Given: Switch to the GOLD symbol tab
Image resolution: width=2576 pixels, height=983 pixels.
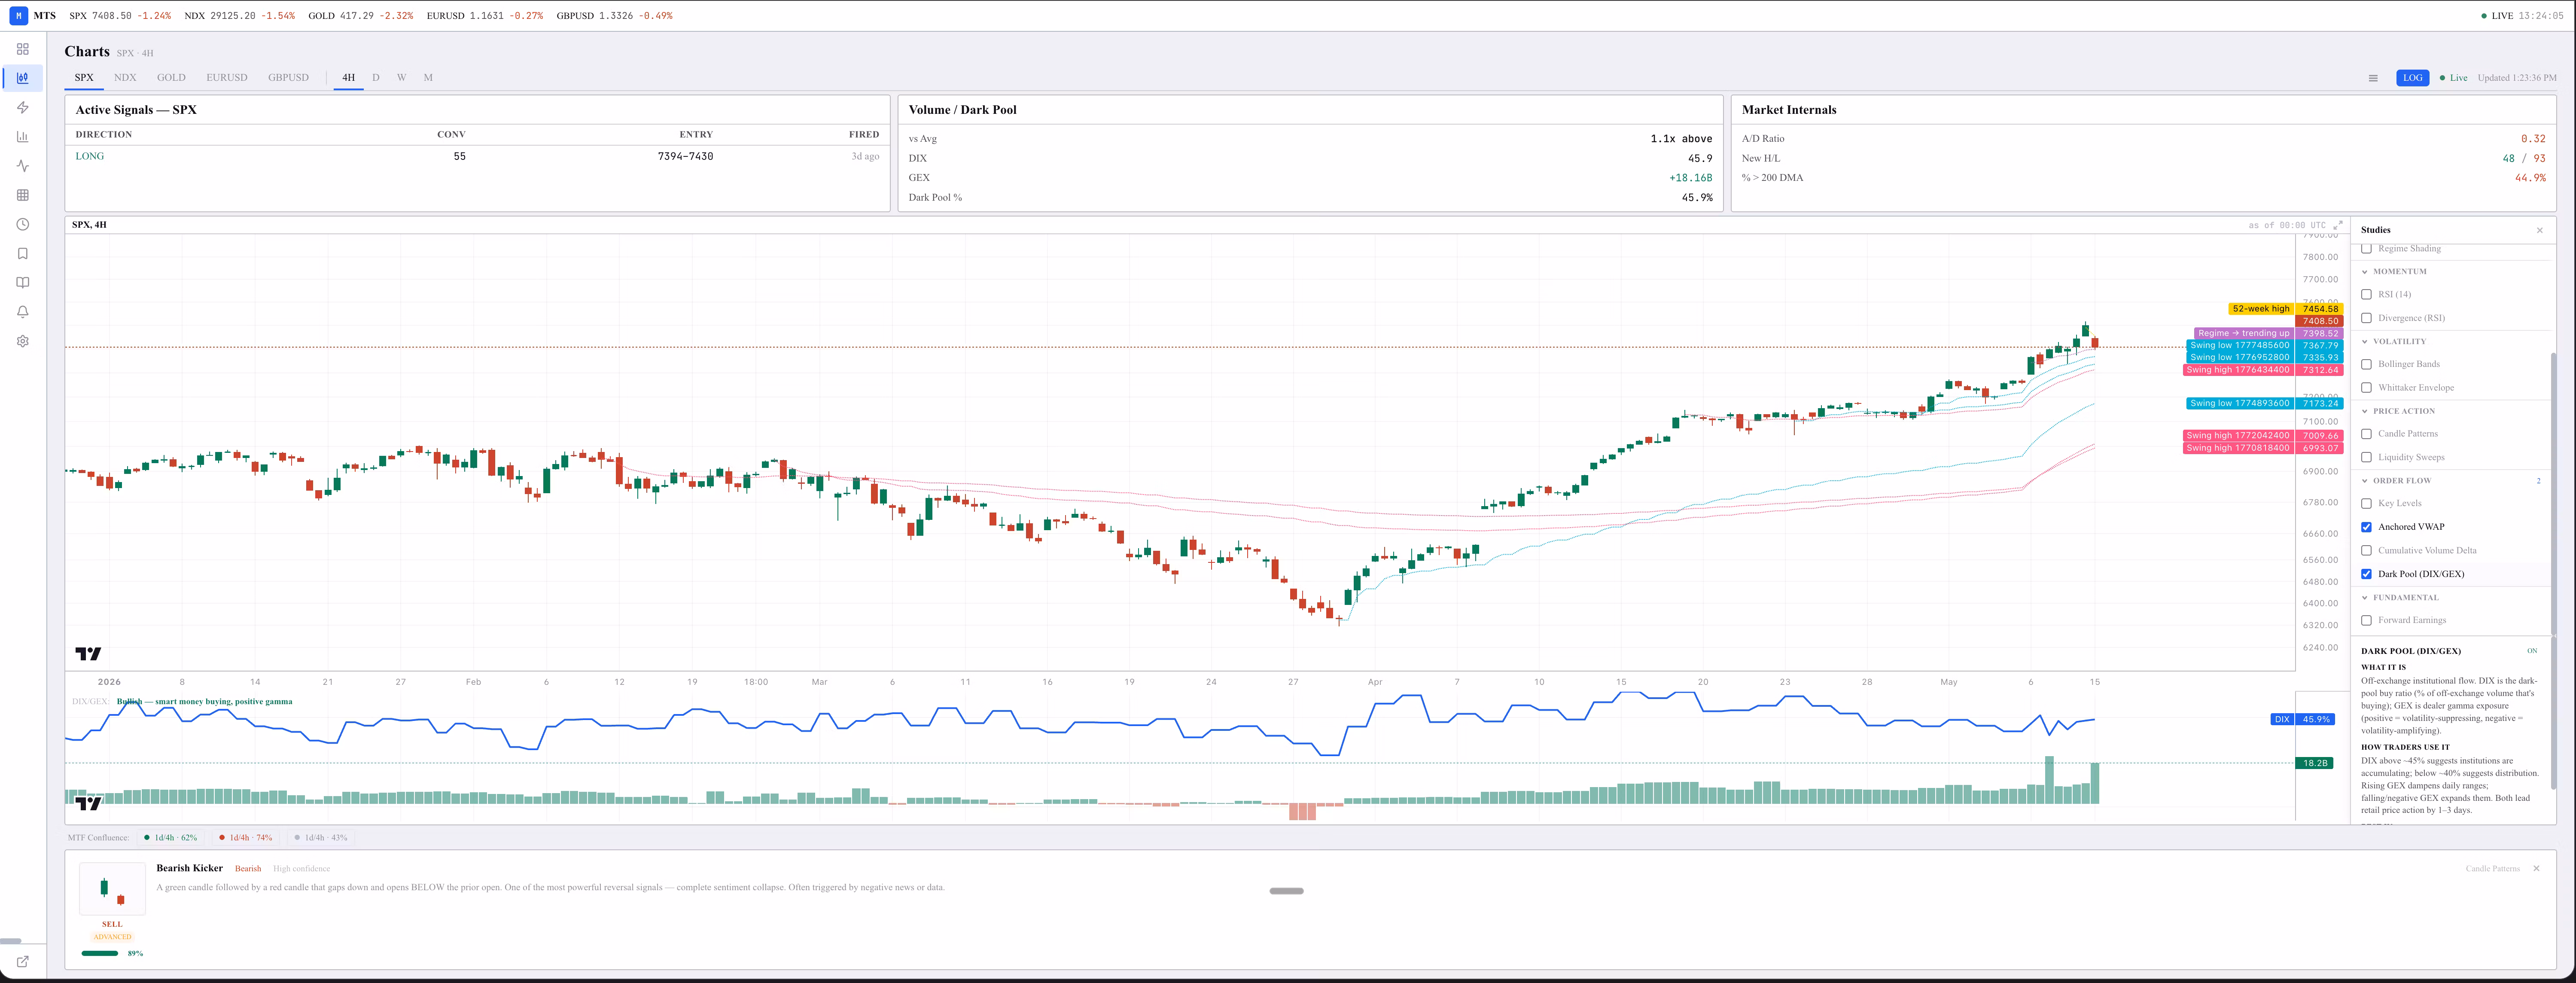Looking at the screenshot, I should [171, 78].
